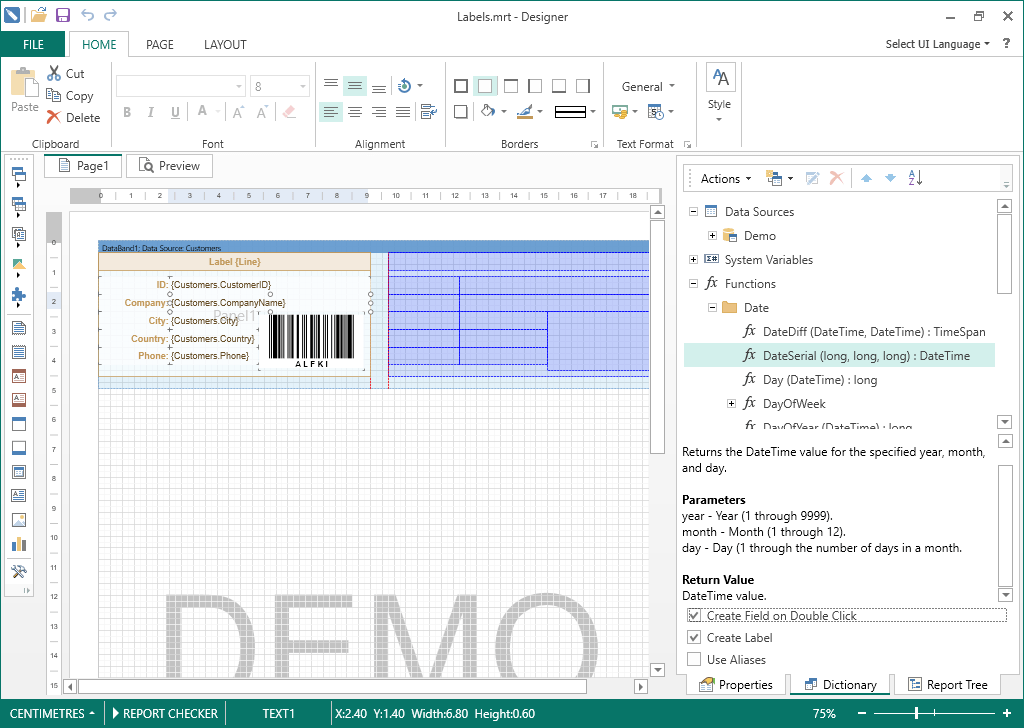Enable the Use Aliases checkbox
The height and width of the screenshot is (728, 1024).
pyautogui.click(x=694, y=659)
